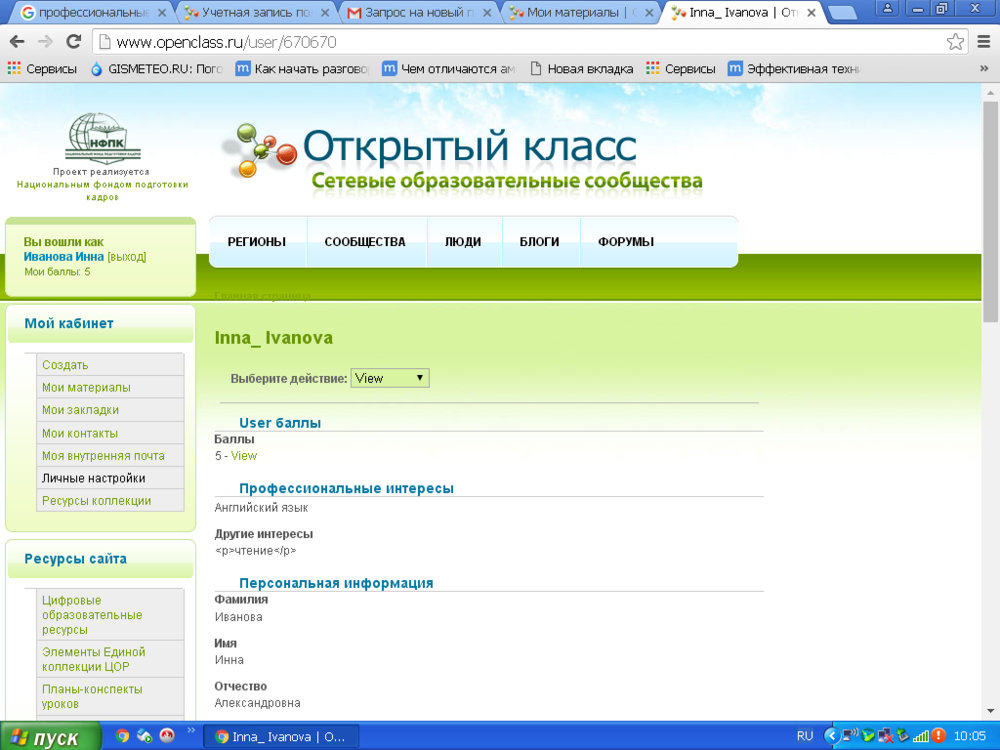Click the 'Английский язык' interest text

pos(261,508)
